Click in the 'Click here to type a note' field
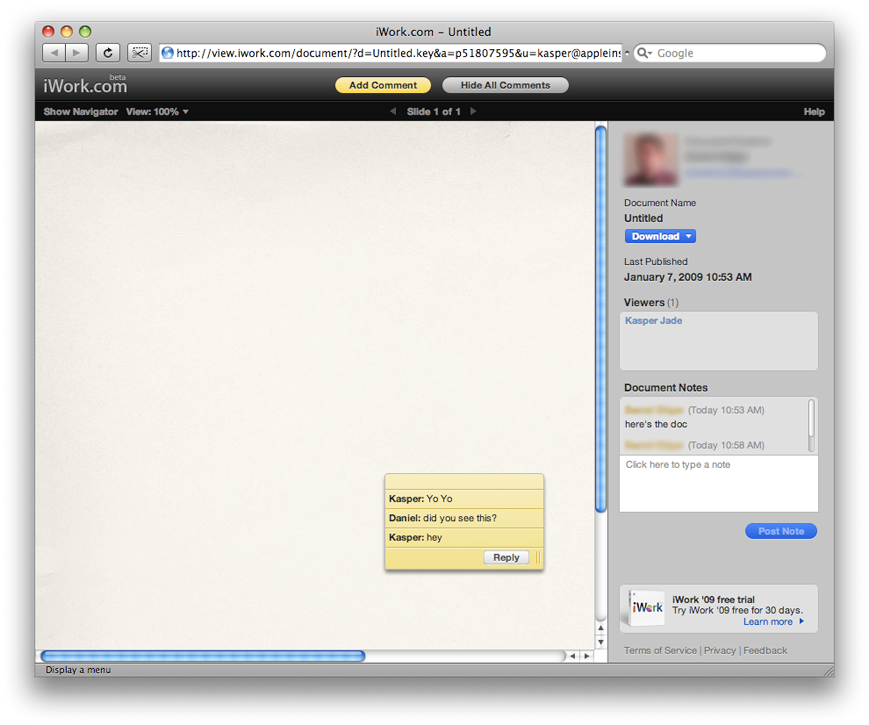The image size is (869, 725). pyautogui.click(x=719, y=484)
